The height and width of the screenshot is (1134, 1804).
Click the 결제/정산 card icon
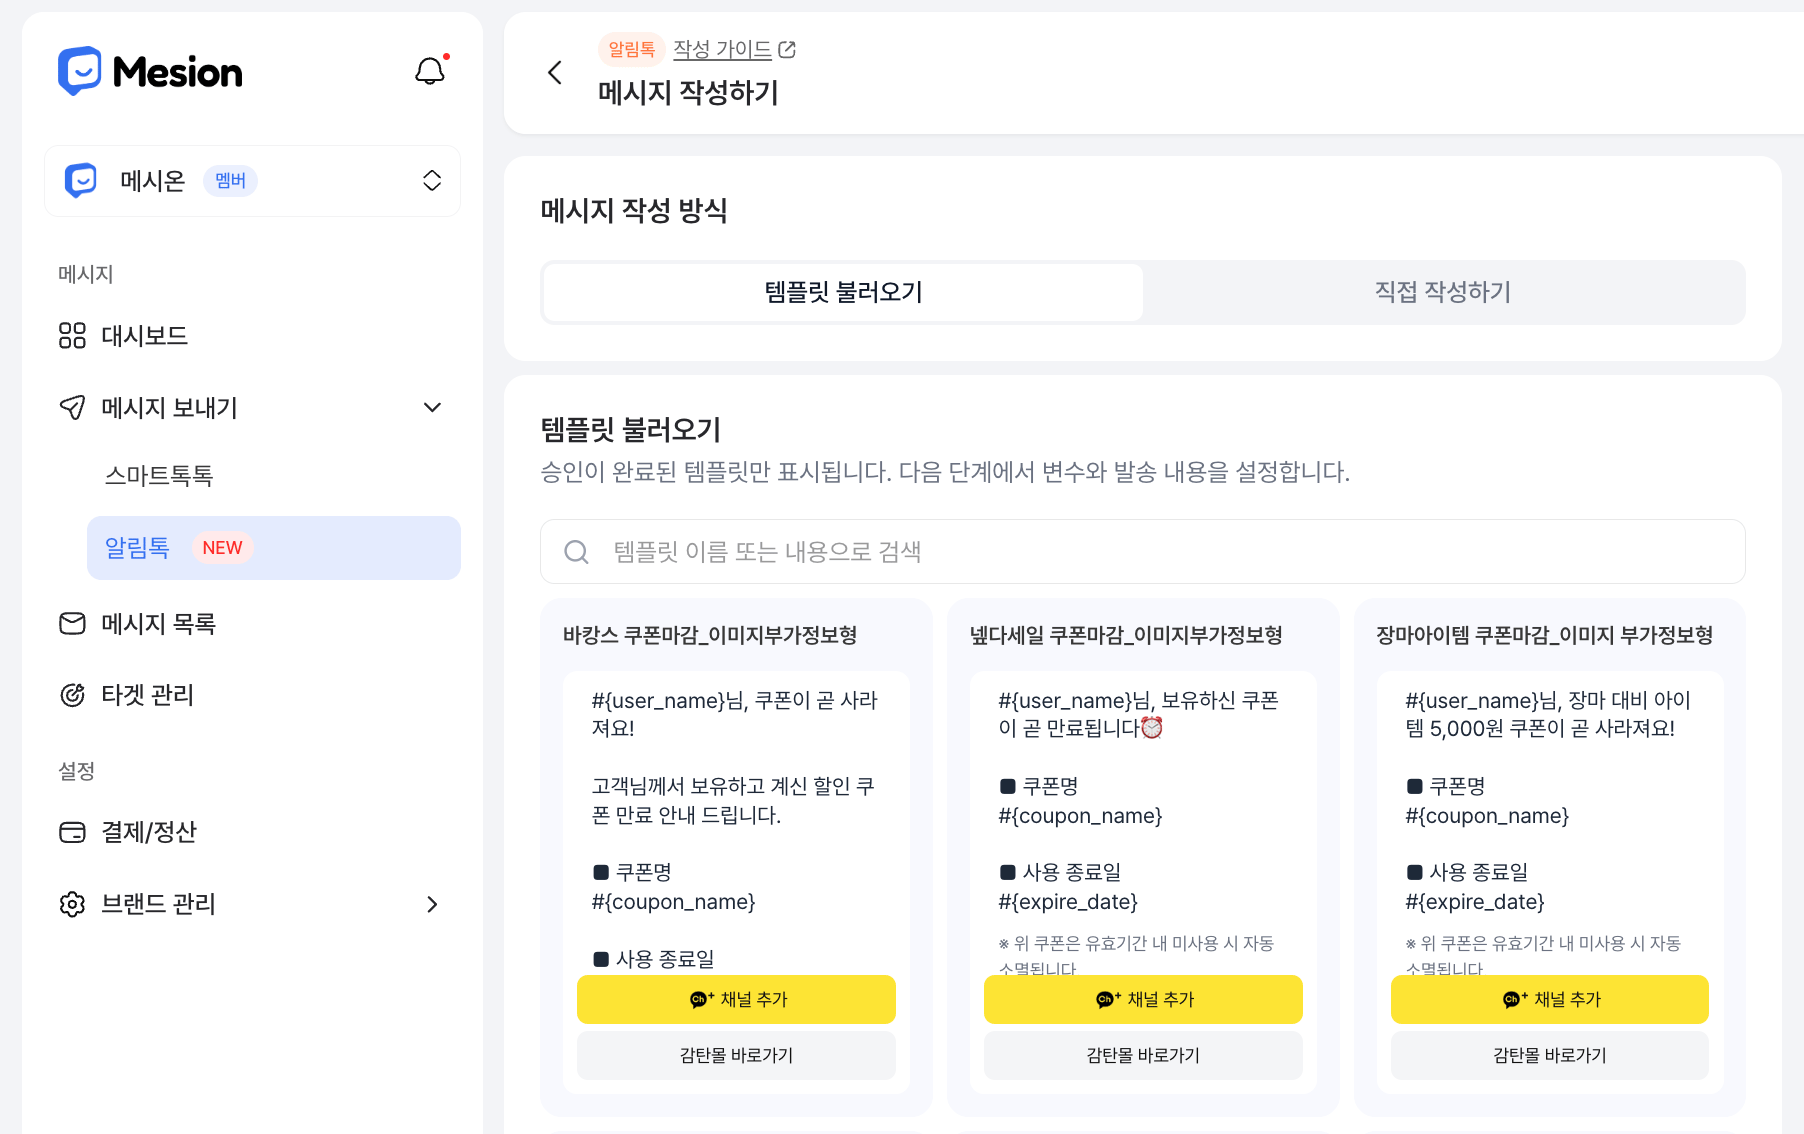(x=72, y=832)
